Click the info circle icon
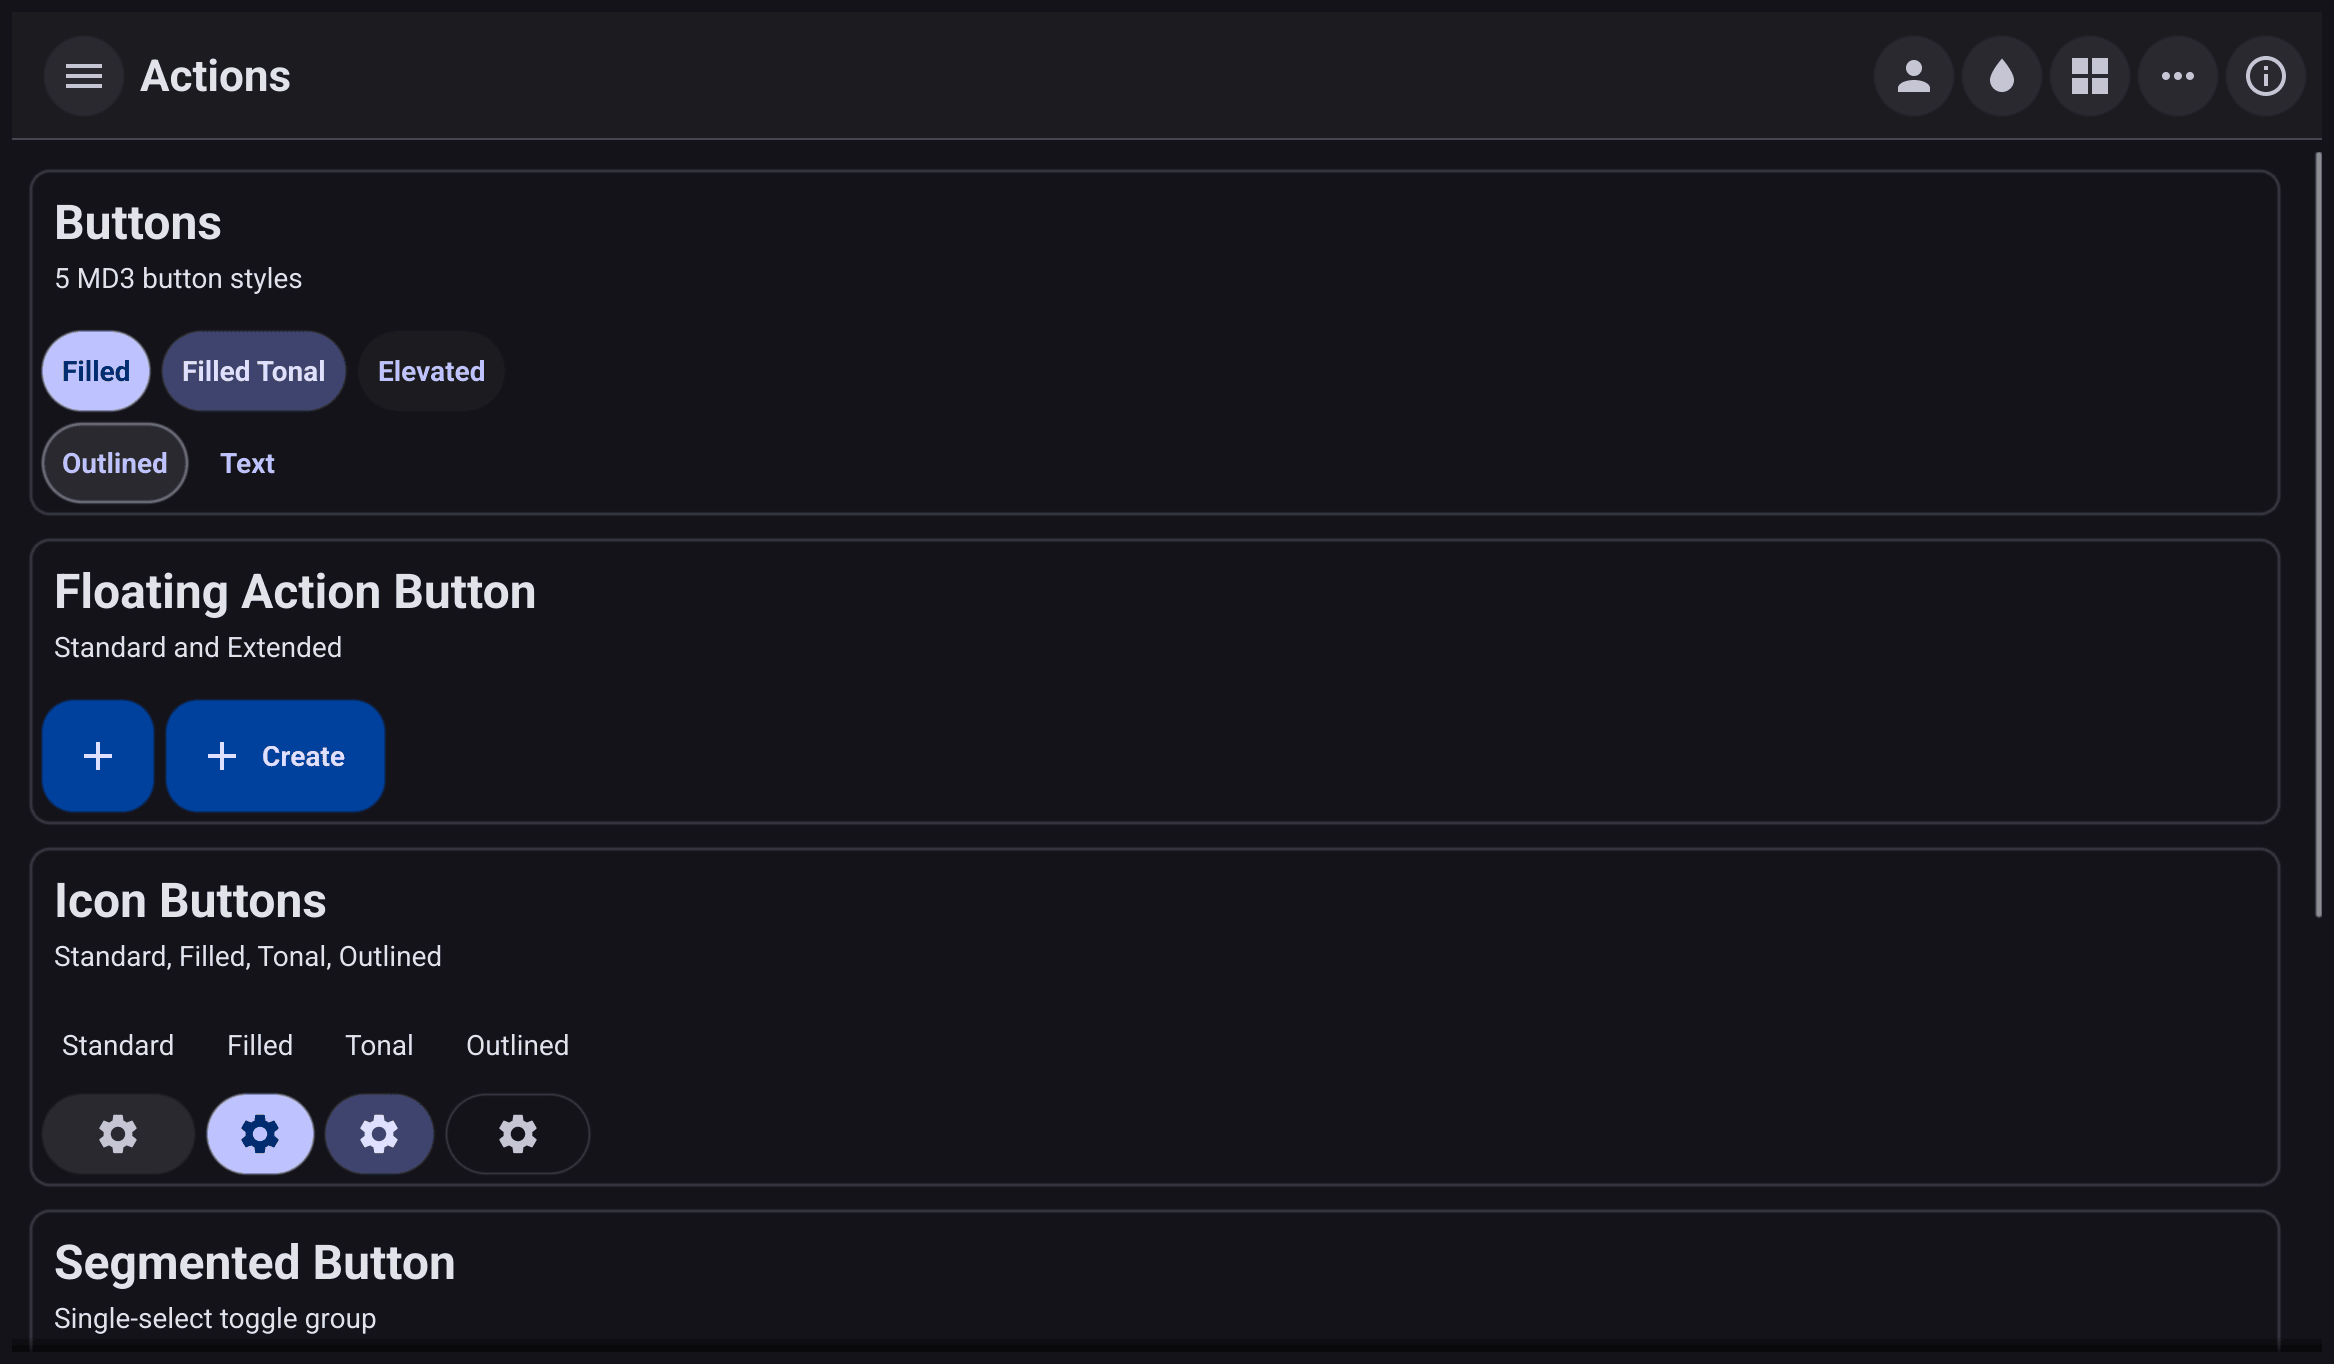 coord(2266,76)
